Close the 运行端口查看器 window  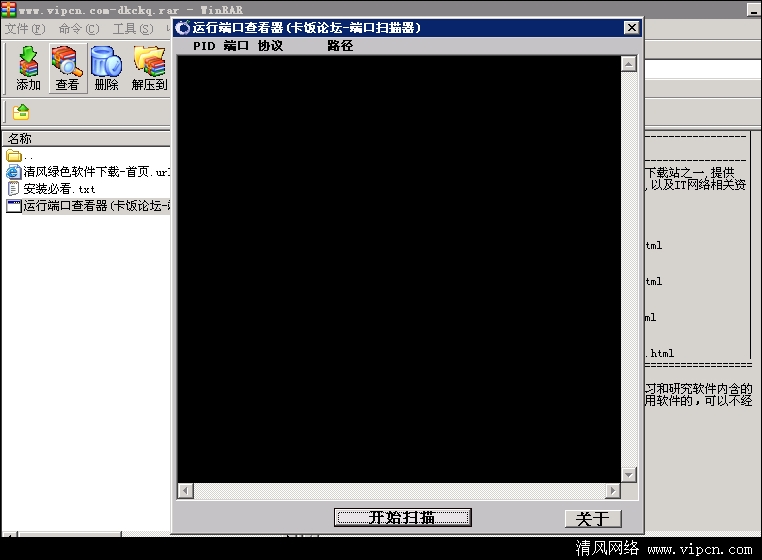631,28
